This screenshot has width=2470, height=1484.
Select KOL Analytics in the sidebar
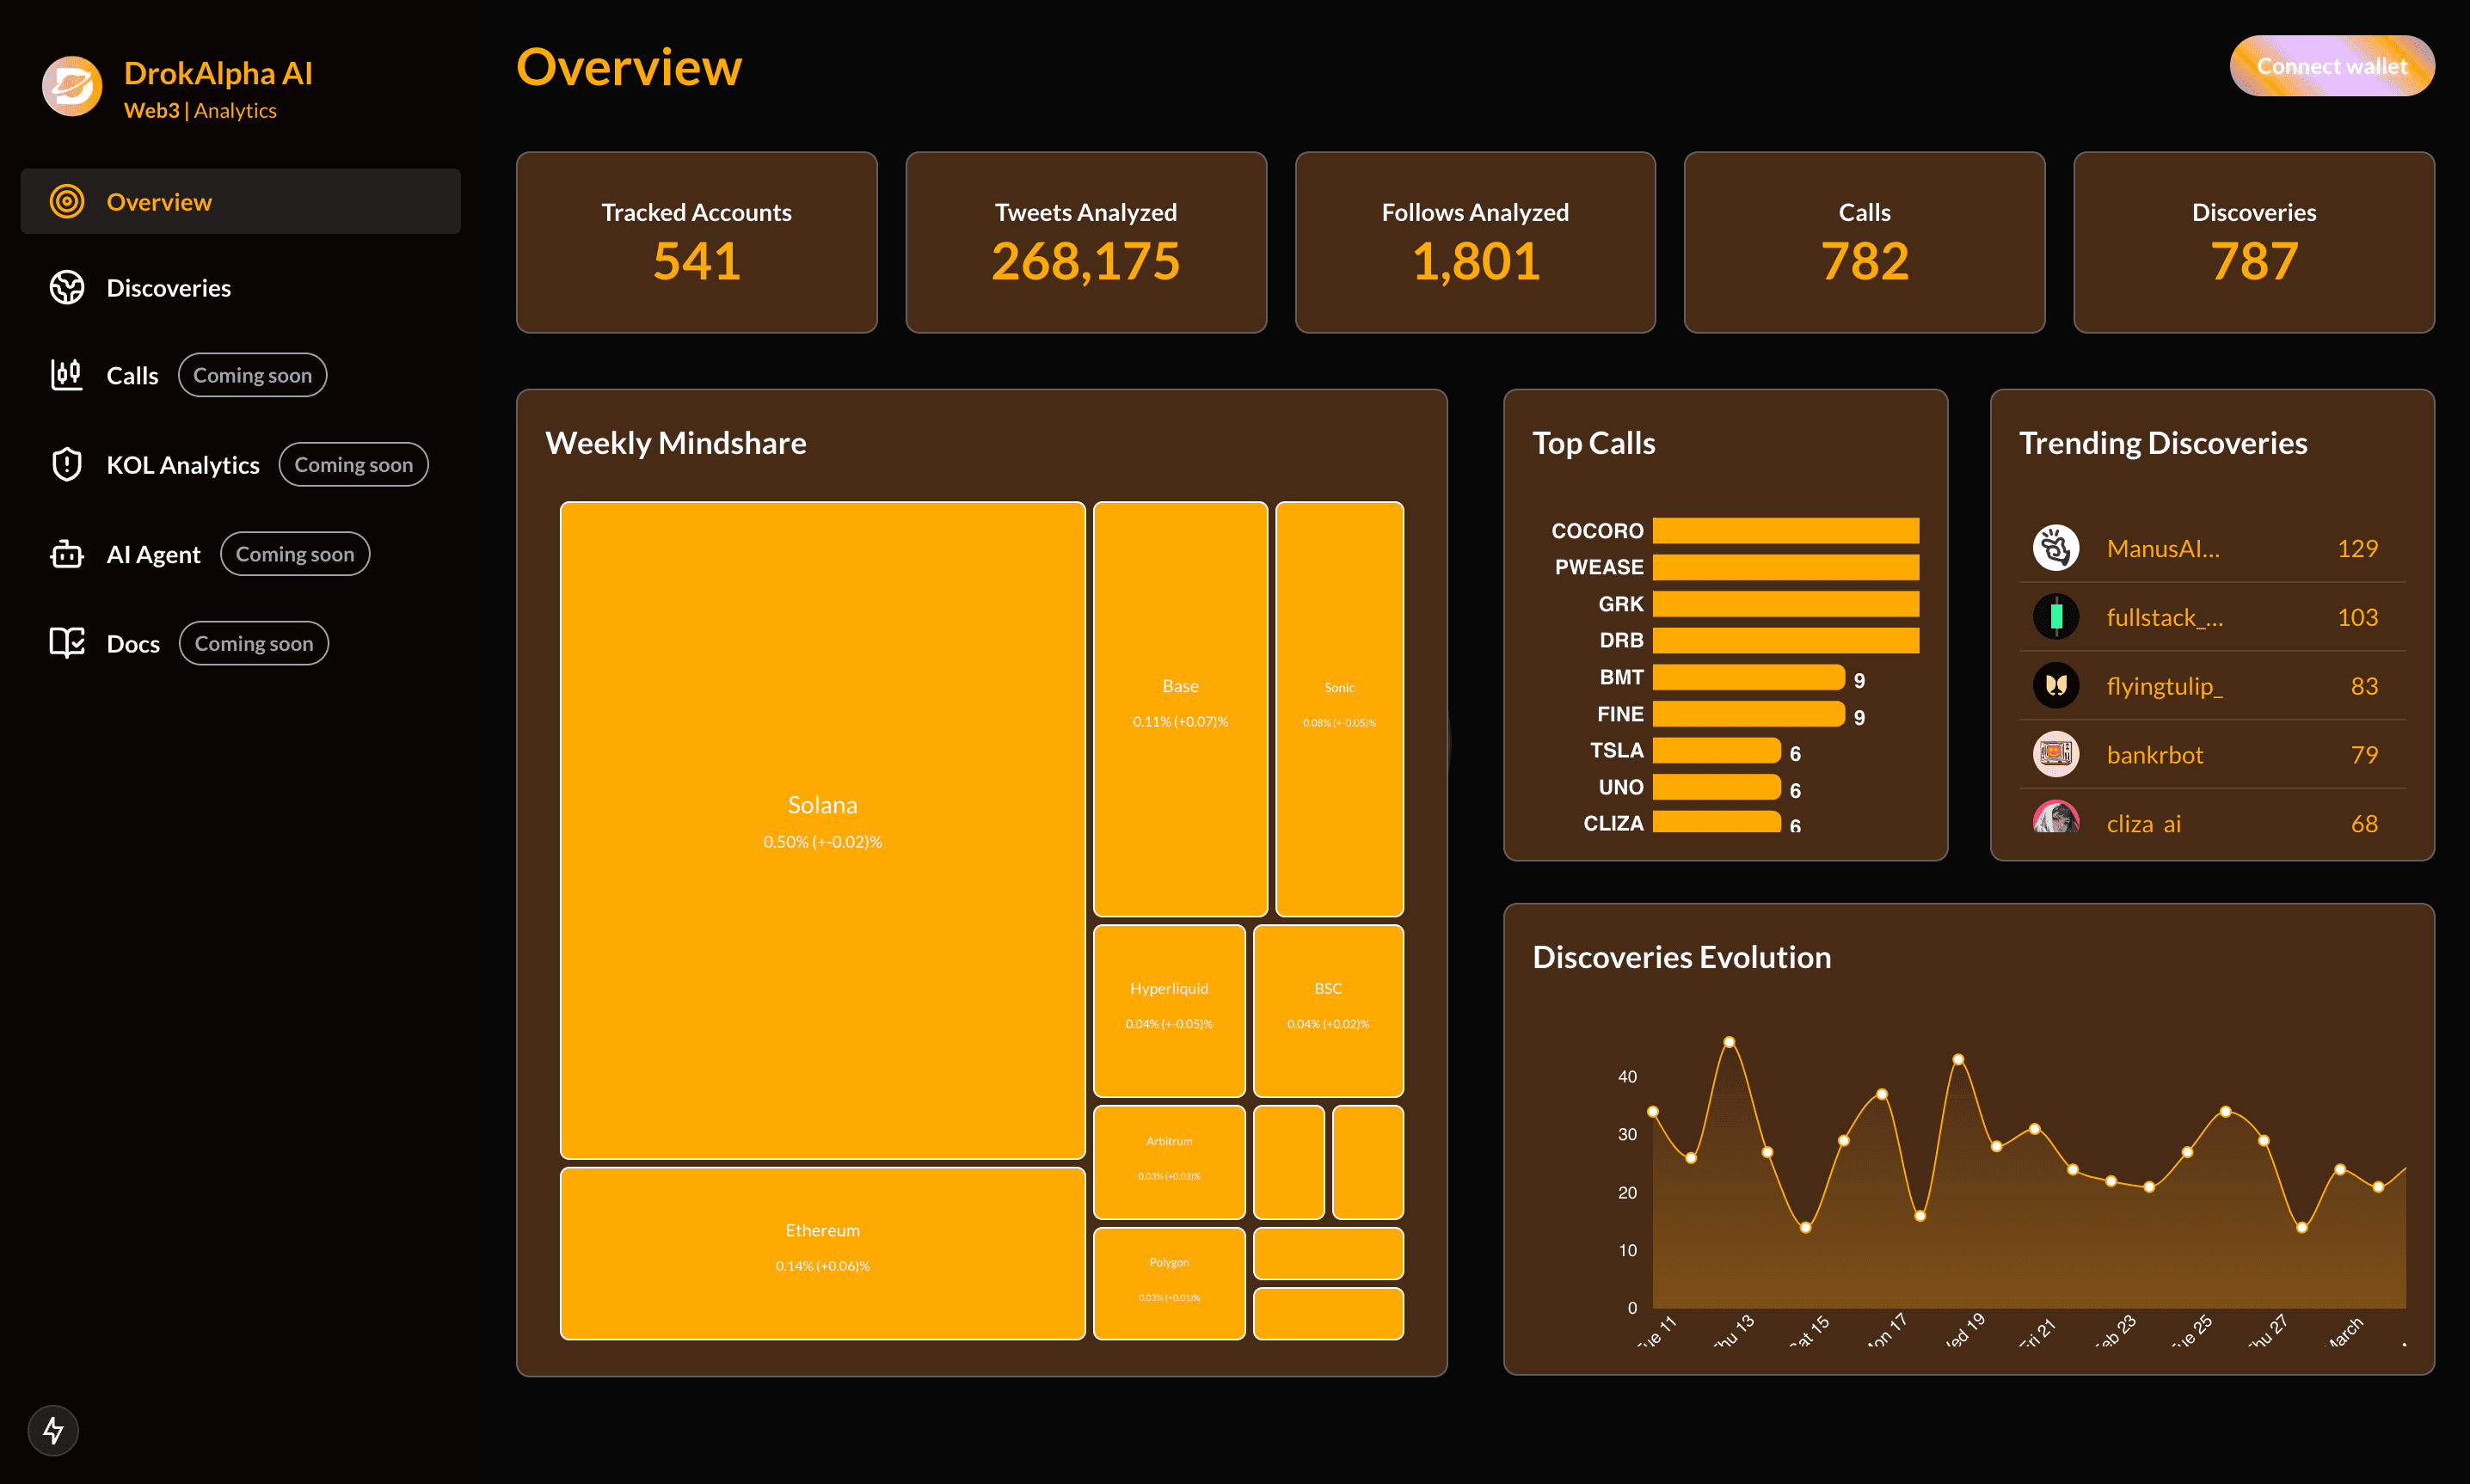point(182,465)
